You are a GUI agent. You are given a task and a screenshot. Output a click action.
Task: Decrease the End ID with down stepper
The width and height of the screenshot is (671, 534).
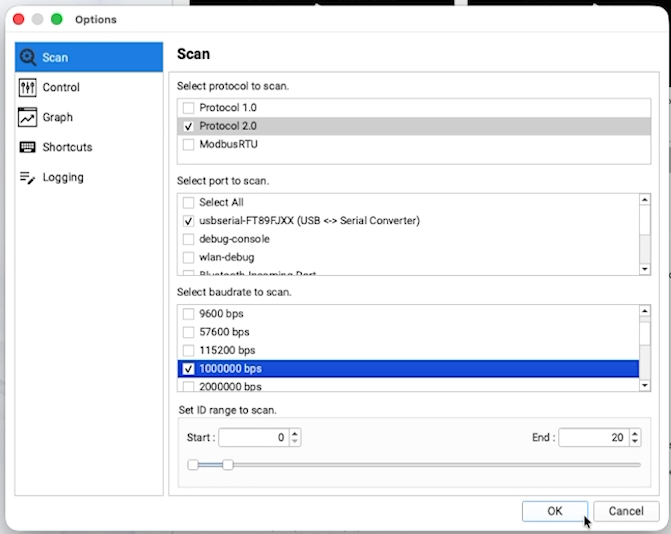coord(635,442)
